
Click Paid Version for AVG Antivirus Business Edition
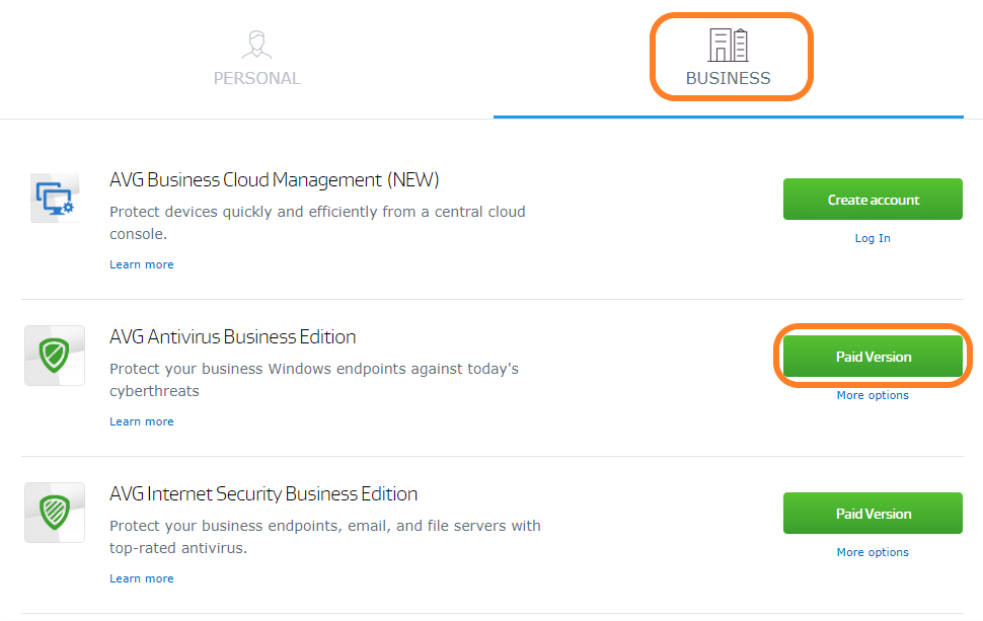coord(871,356)
